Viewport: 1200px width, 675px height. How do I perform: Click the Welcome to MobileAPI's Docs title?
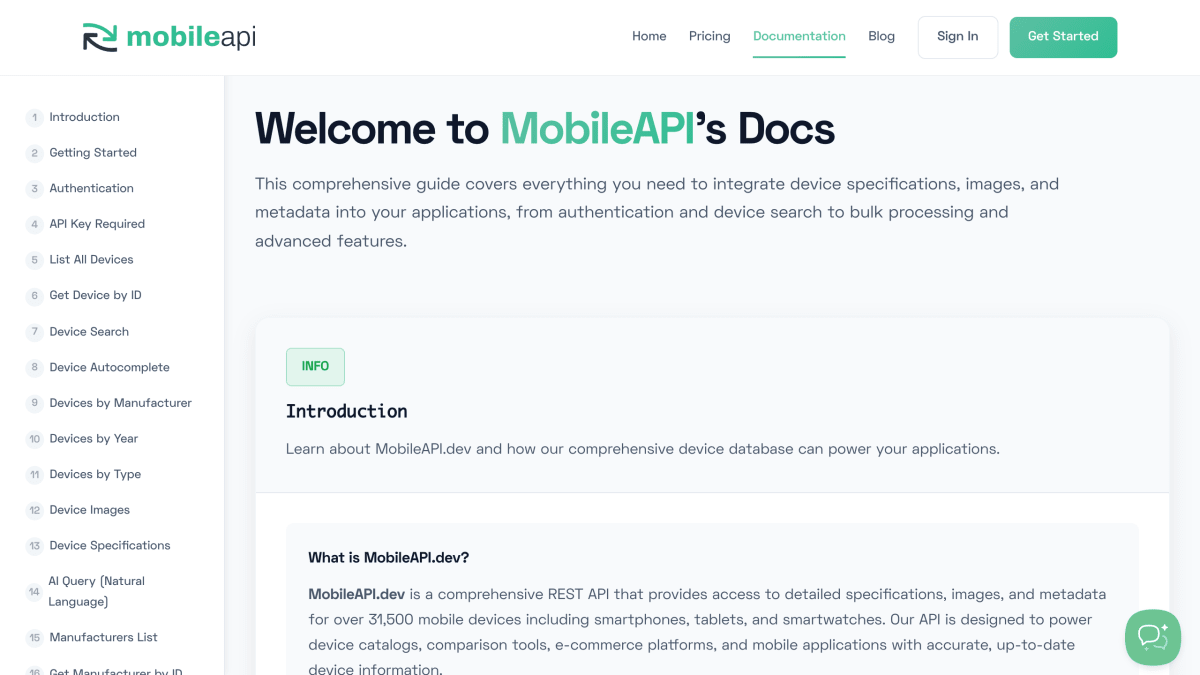click(545, 128)
